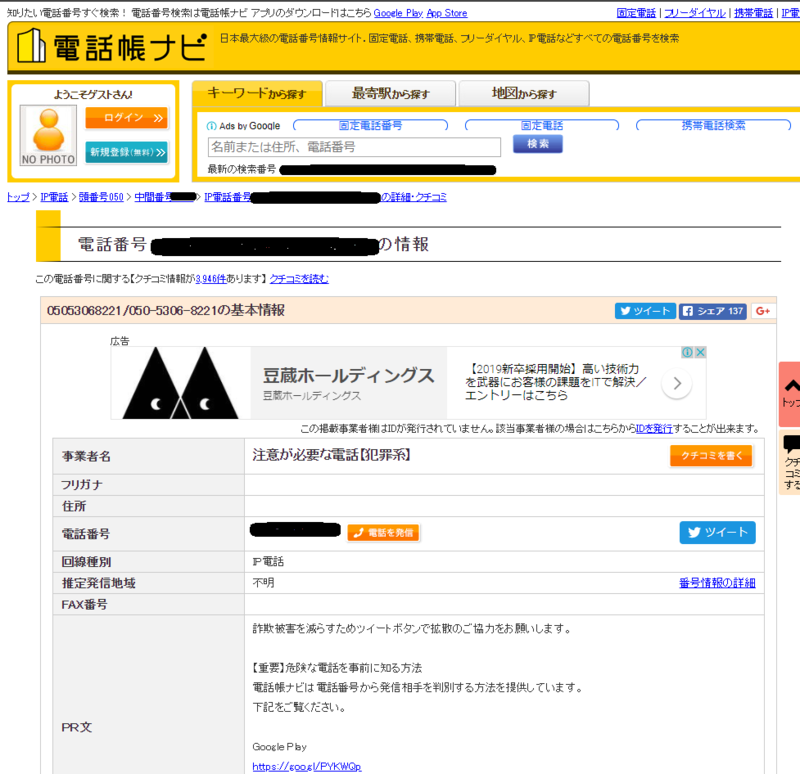Click the ad info (i) icon
Viewport: 800px width, 774px height.
tap(687, 352)
